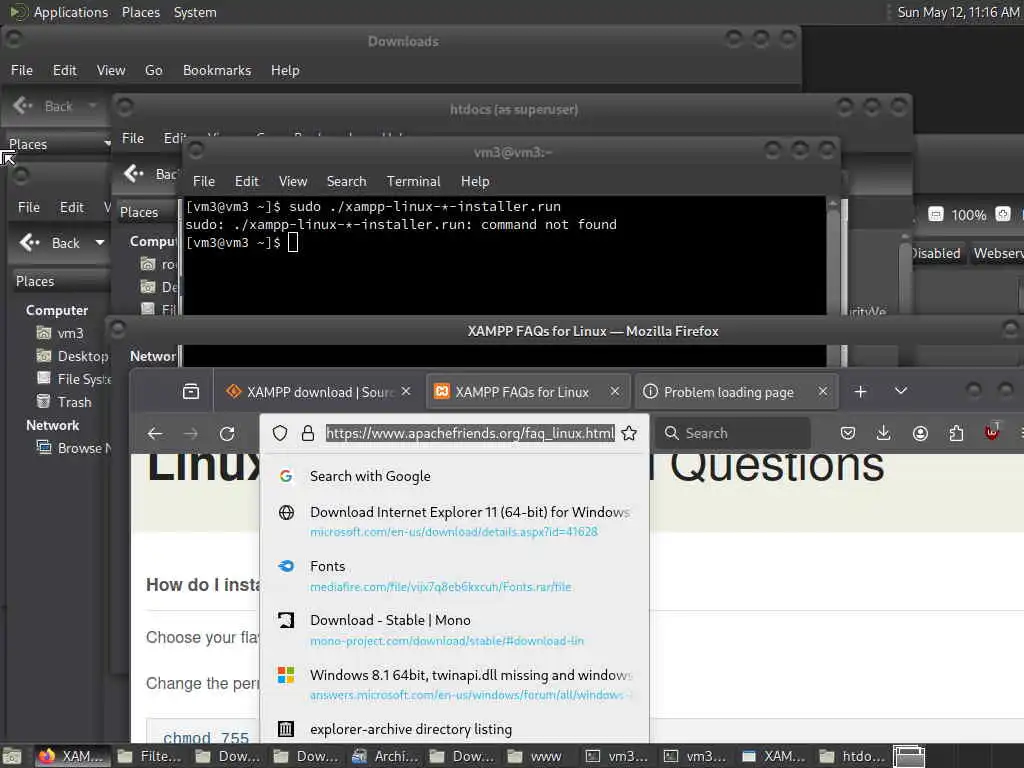This screenshot has width=1024, height=768.
Task: Click the red uBlock shield icon
Action: pos(992,432)
